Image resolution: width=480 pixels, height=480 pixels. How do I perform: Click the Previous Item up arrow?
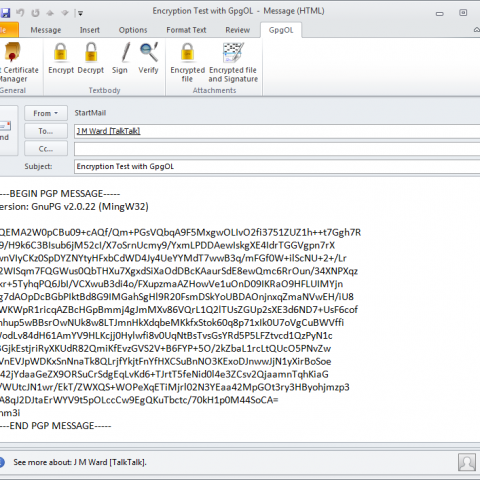click(50, 13)
